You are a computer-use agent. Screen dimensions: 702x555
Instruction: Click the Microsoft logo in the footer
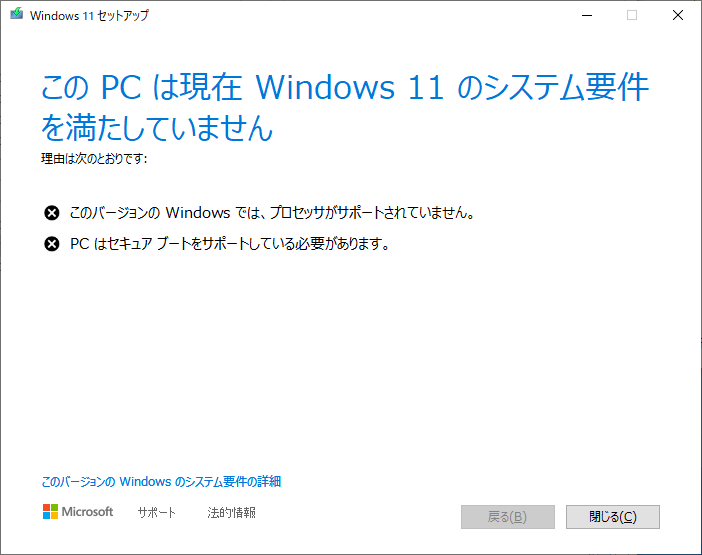click(x=51, y=512)
